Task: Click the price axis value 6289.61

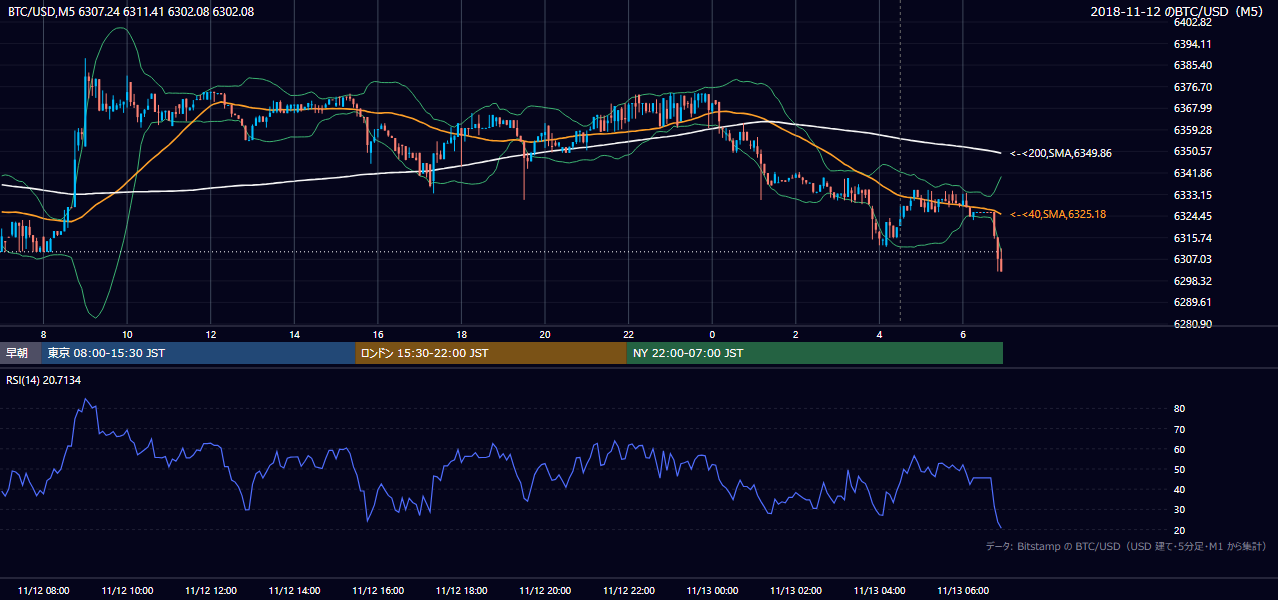Action: click(x=1193, y=302)
